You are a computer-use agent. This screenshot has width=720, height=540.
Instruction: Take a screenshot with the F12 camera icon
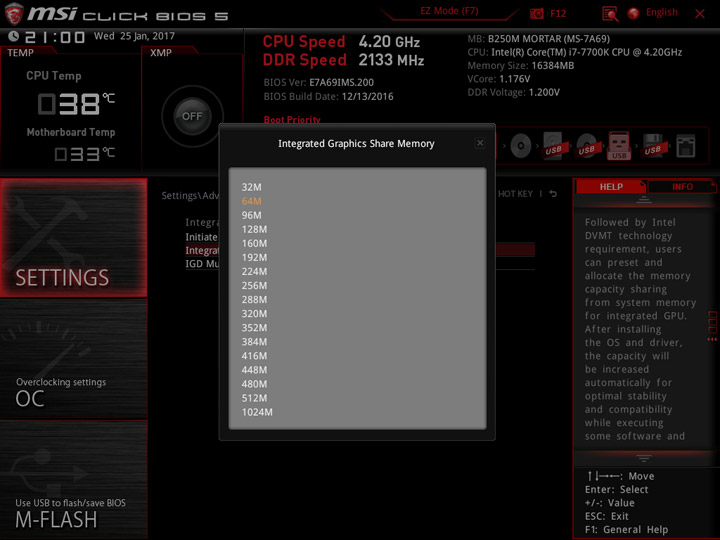coord(536,13)
